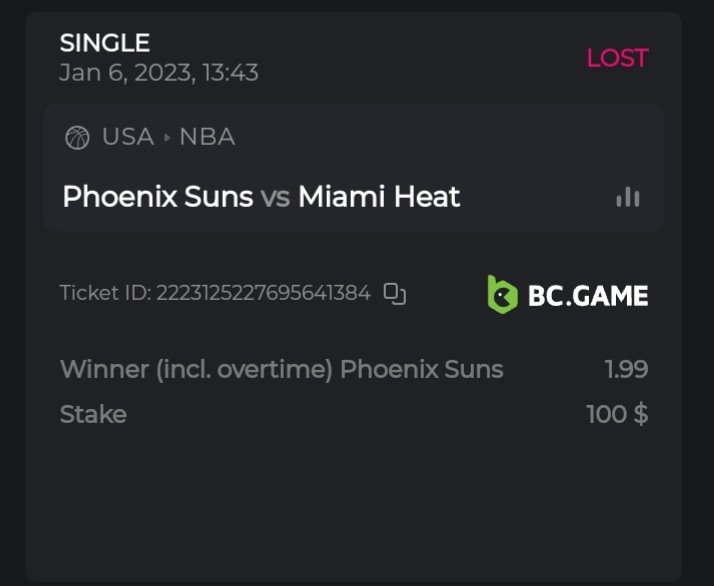The image size is (714, 586).
Task: Click the 100 $ stake amount
Action: point(617,413)
